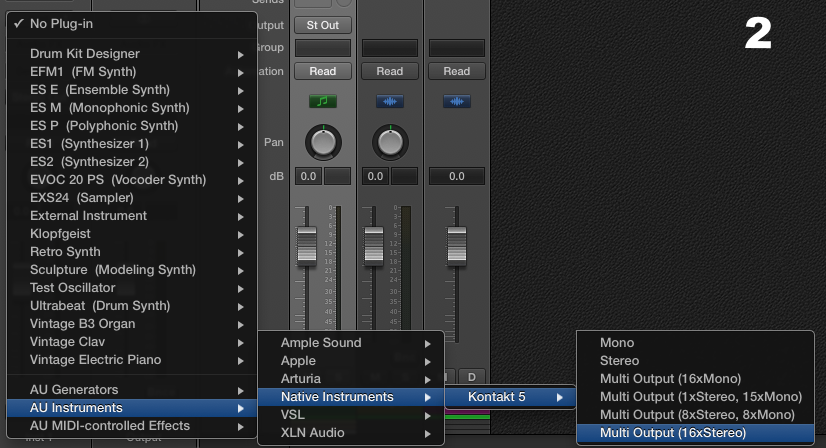Choose ES P (Polyphonic Synth)
The height and width of the screenshot is (448, 826).
click(x=132, y=125)
